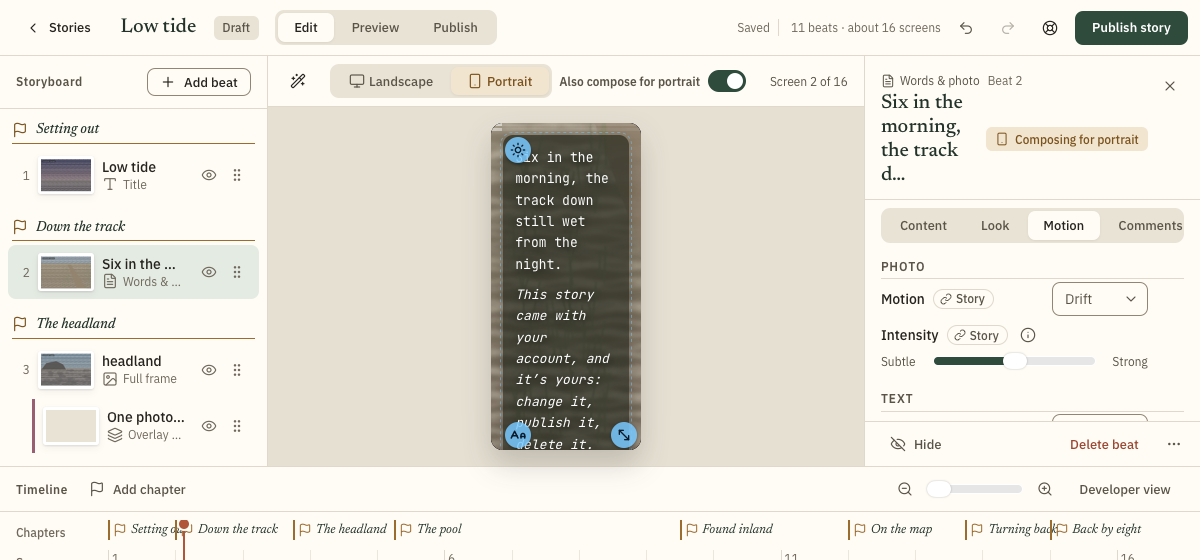Click Screen 2 of 16 indicator
The height and width of the screenshot is (560, 1200).
tap(808, 81)
